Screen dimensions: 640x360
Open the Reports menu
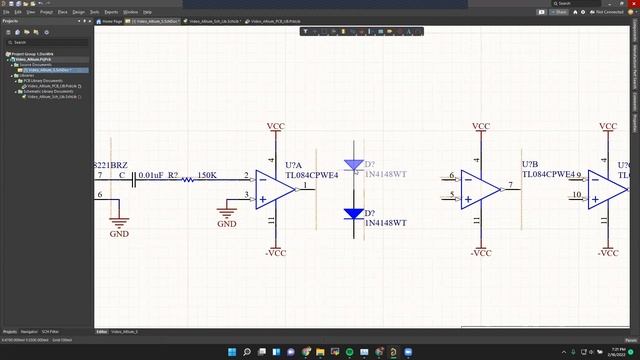pyautogui.click(x=111, y=12)
